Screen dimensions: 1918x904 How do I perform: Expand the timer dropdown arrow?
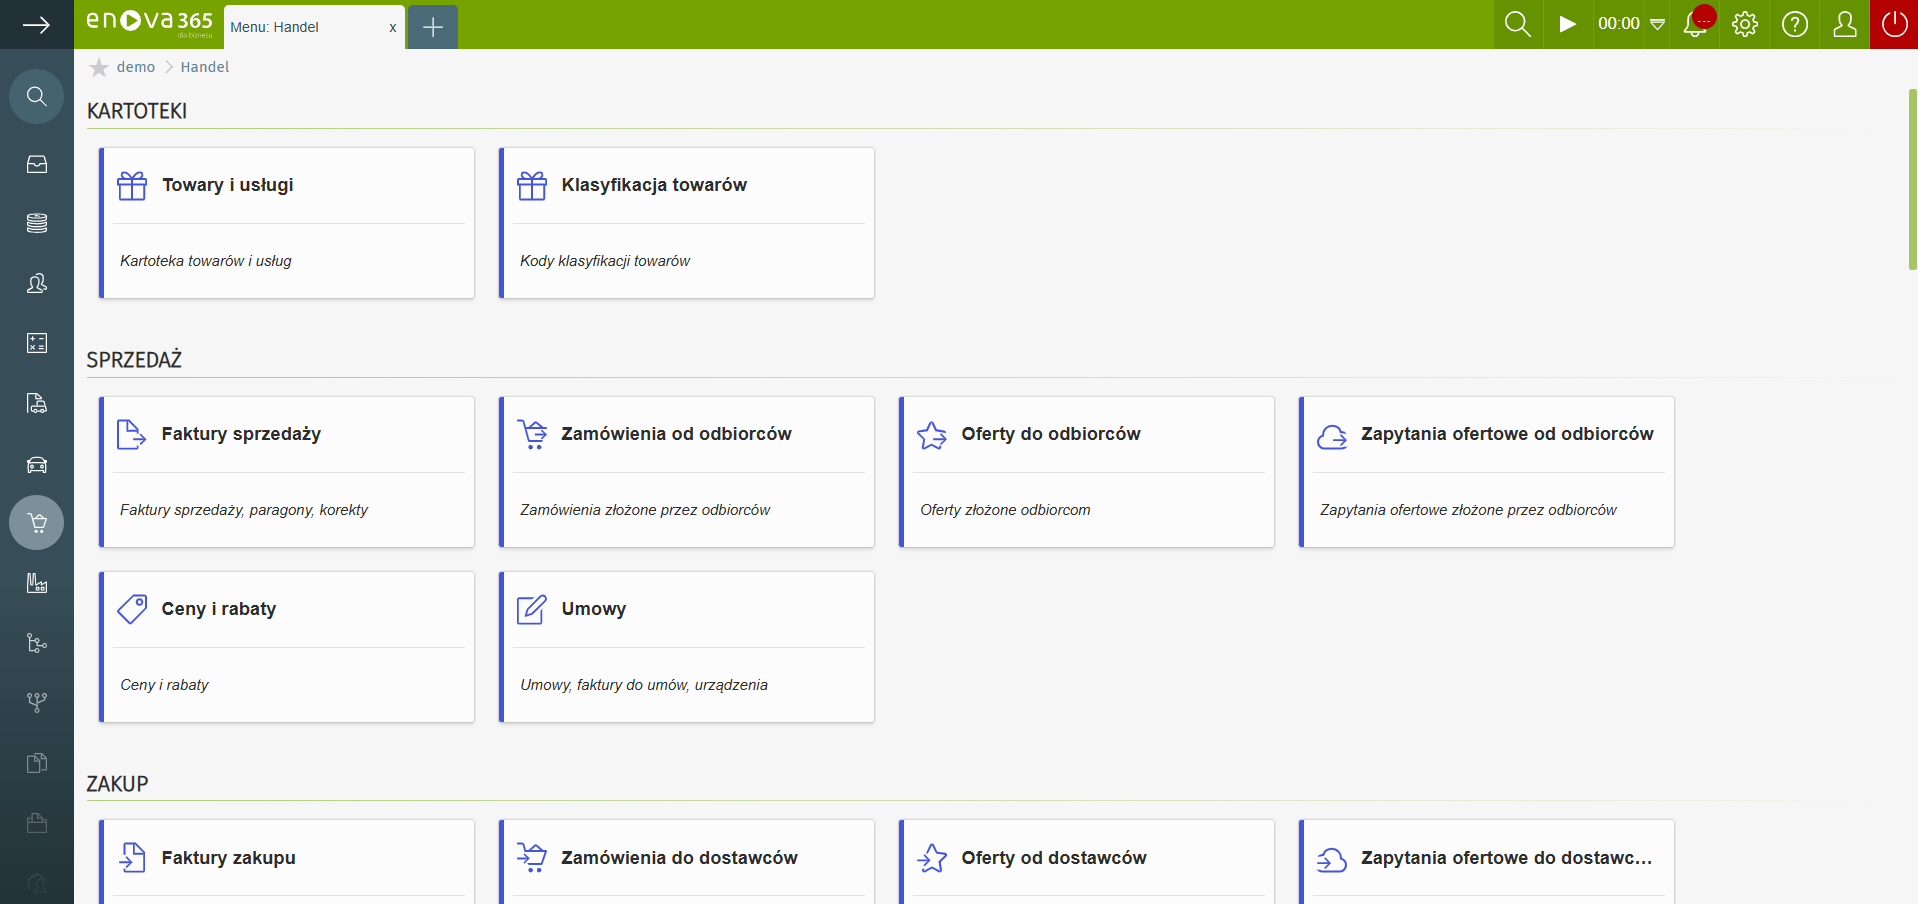(1657, 25)
